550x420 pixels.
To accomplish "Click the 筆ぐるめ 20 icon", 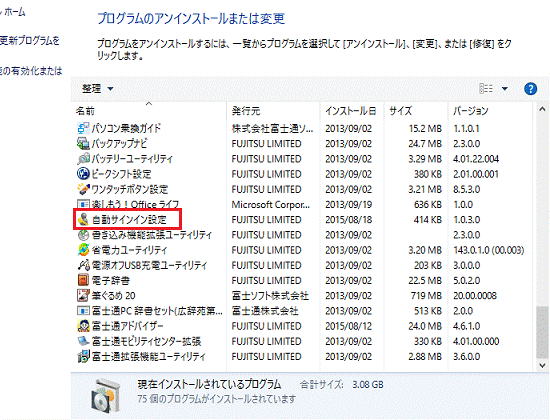I will coord(83,295).
